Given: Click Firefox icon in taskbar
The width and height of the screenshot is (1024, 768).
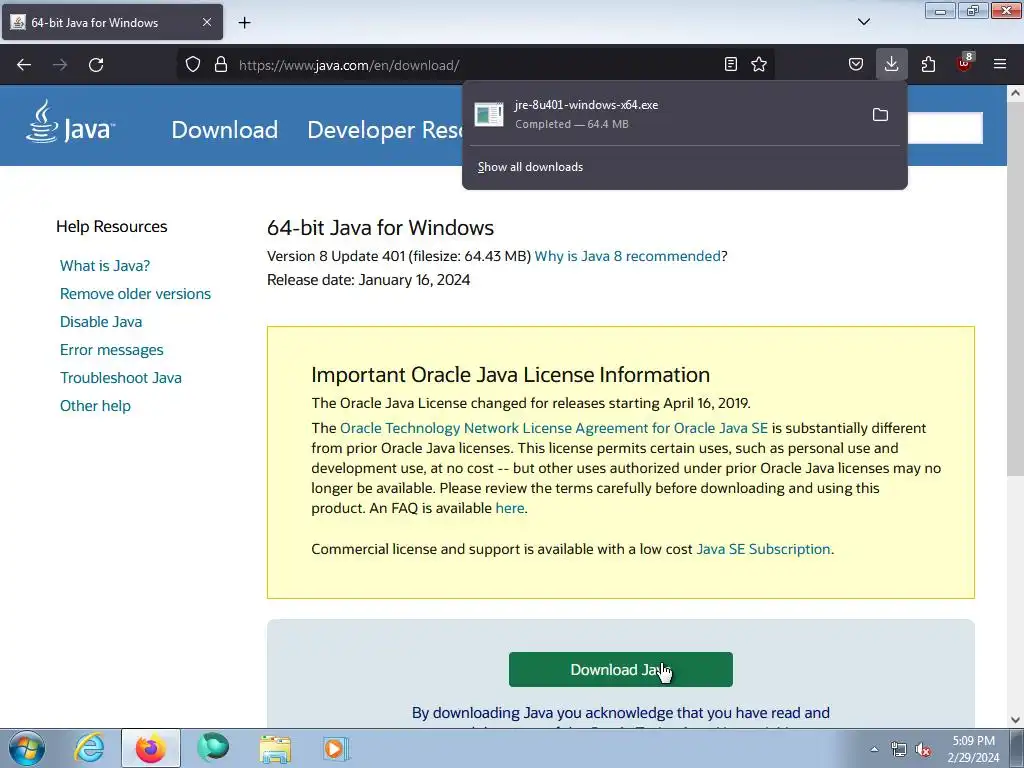Looking at the screenshot, I should tap(151, 748).
